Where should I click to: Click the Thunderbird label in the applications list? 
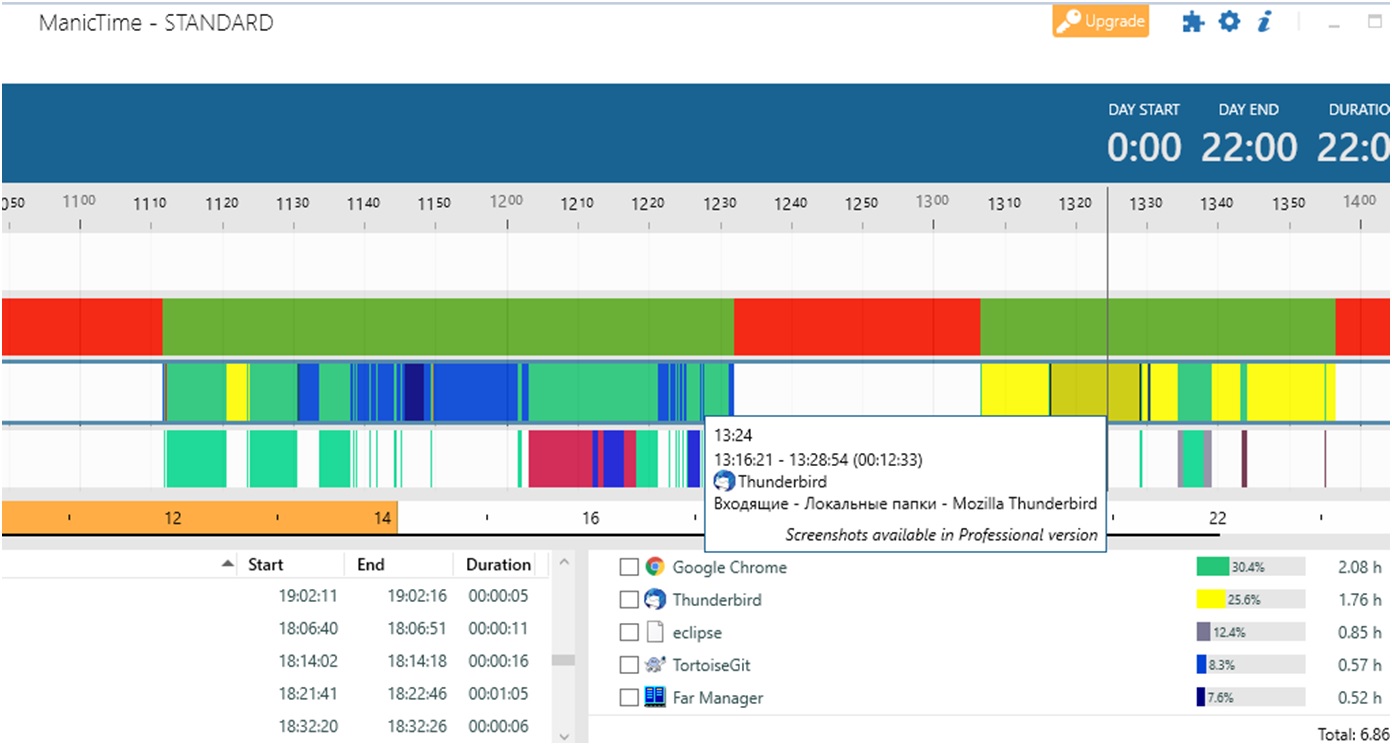[716, 600]
